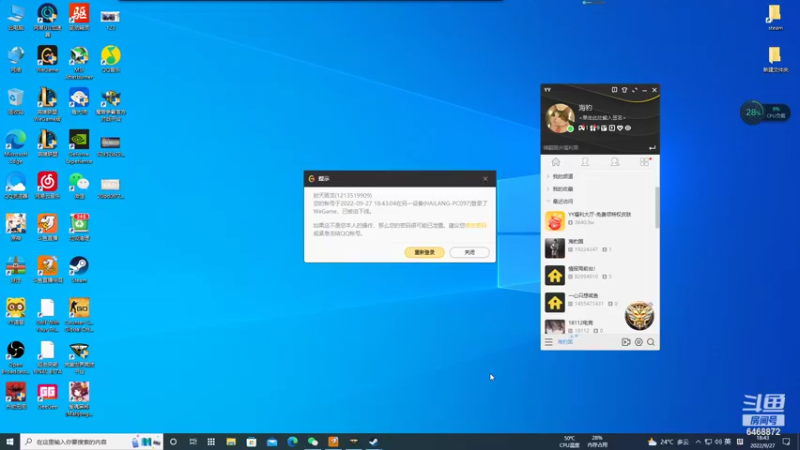The width and height of the screenshot is (800, 450).
Task: Open Task View on the taskbar
Action: click(x=193, y=442)
